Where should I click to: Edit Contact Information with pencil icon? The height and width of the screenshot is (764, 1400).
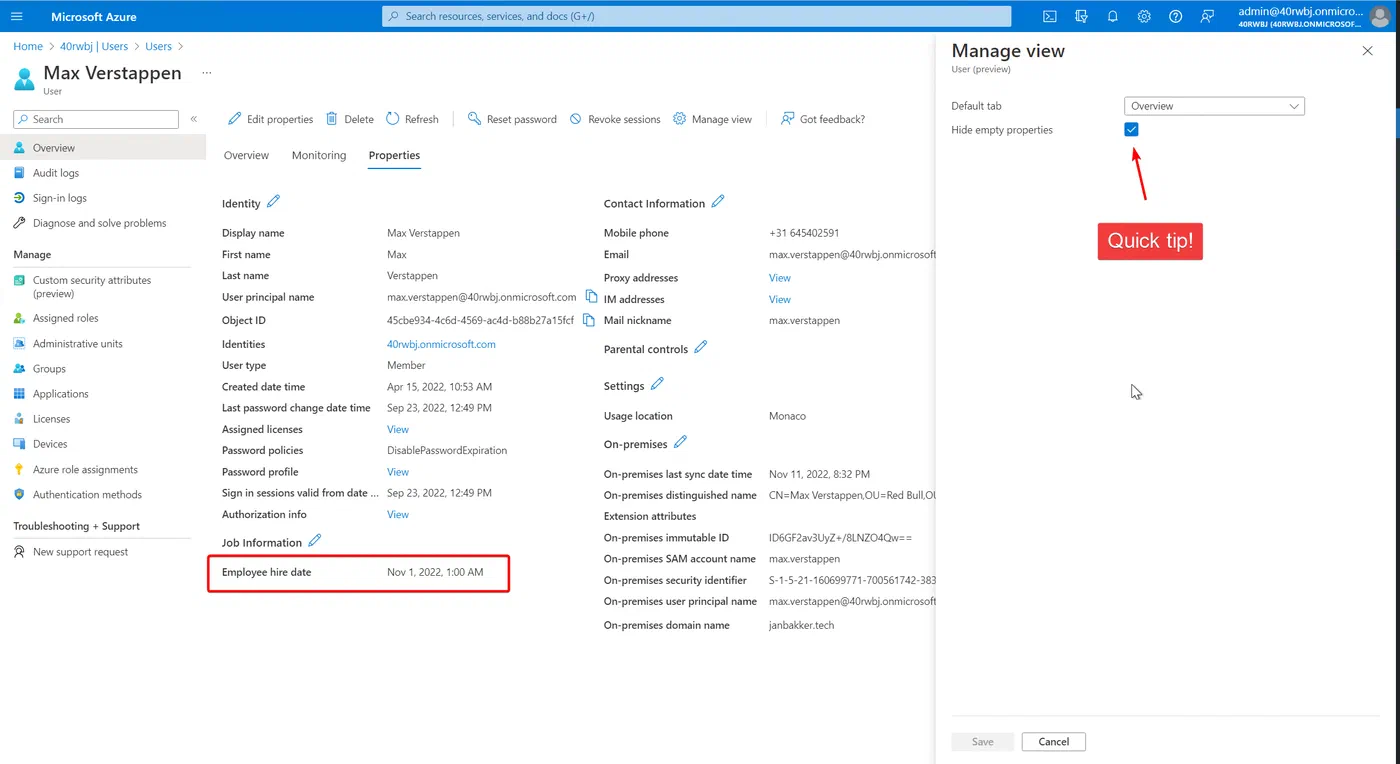[x=717, y=201]
